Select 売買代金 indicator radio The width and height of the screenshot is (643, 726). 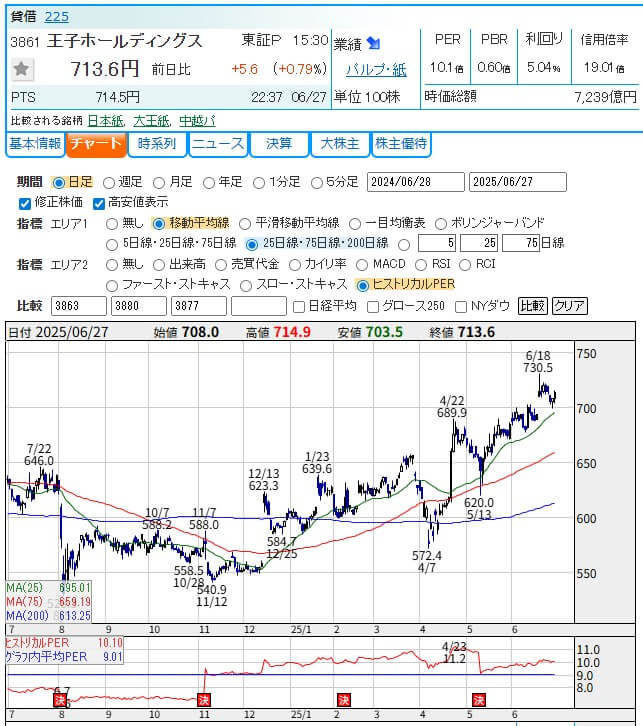tap(221, 265)
